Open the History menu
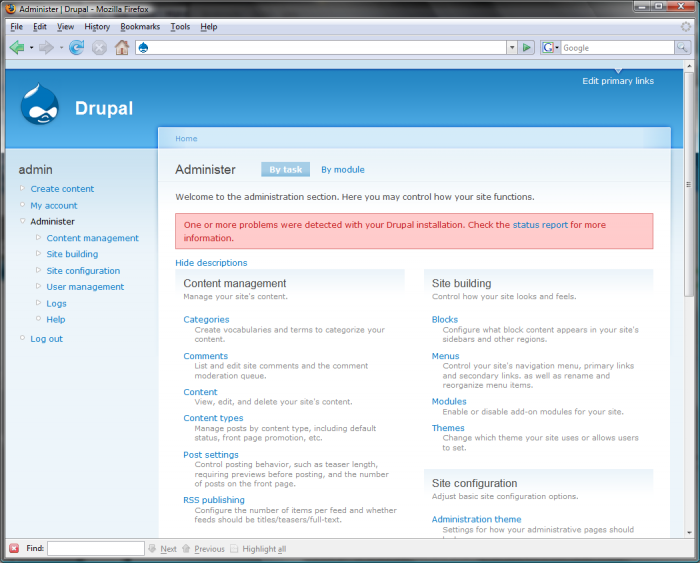The width and height of the screenshot is (700, 563). click(x=97, y=27)
